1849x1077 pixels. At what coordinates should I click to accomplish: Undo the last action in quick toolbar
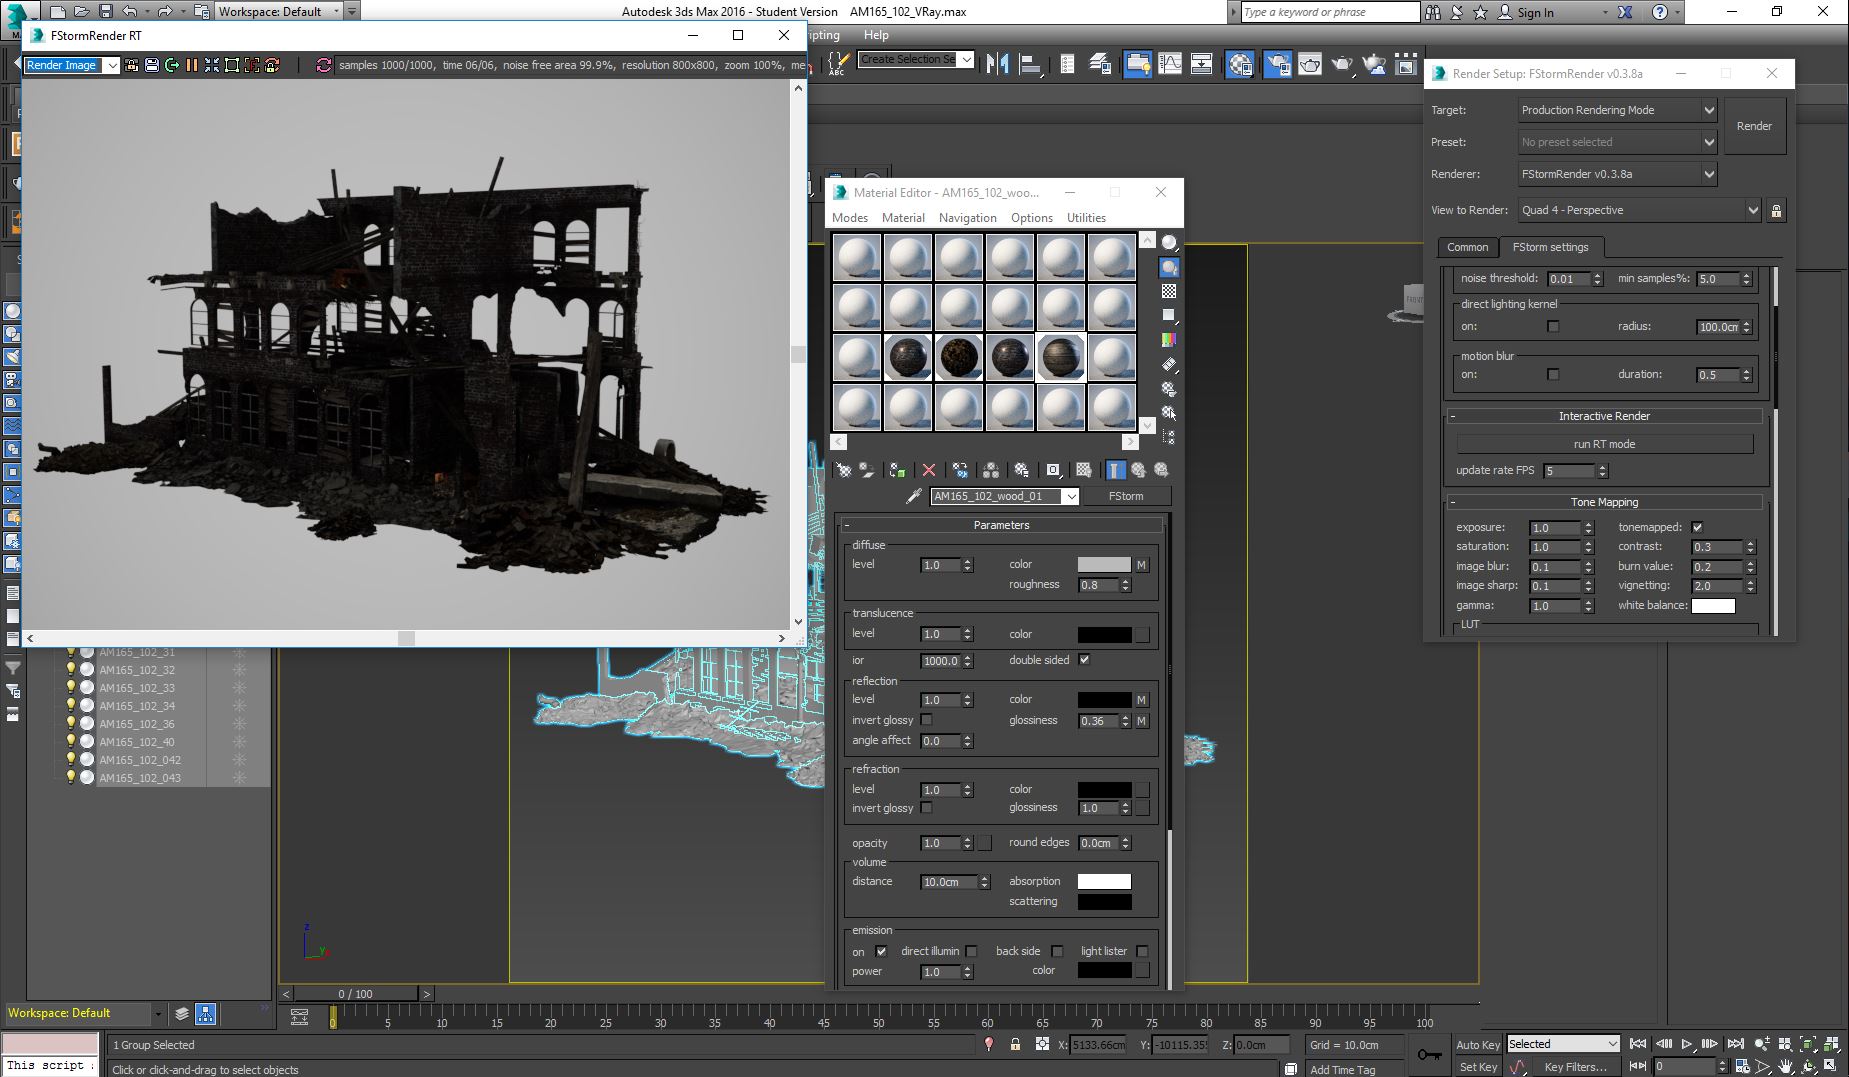pyautogui.click(x=130, y=12)
